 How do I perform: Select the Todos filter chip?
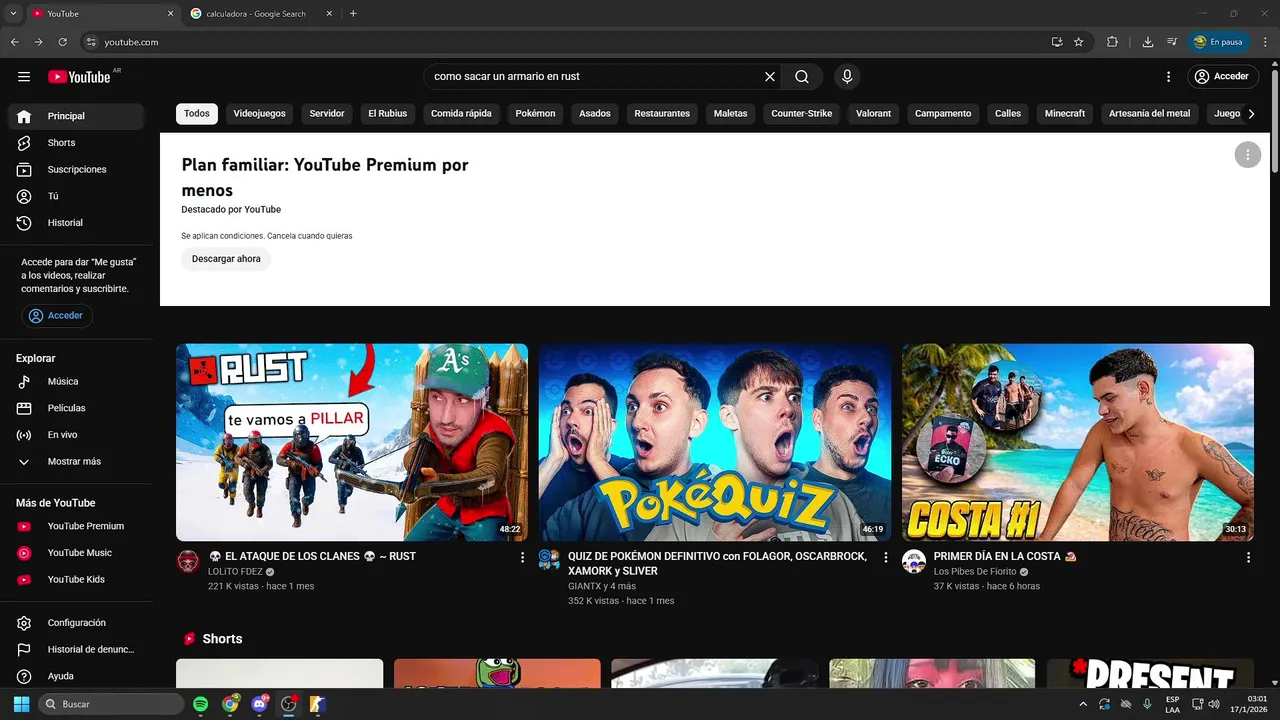pos(197,113)
